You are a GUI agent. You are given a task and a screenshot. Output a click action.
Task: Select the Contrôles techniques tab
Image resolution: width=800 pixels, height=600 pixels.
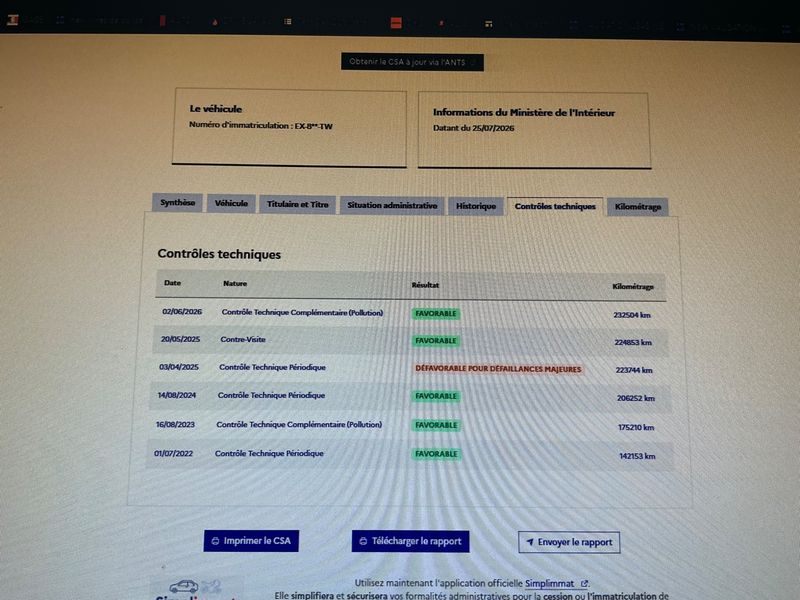(x=555, y=207)
